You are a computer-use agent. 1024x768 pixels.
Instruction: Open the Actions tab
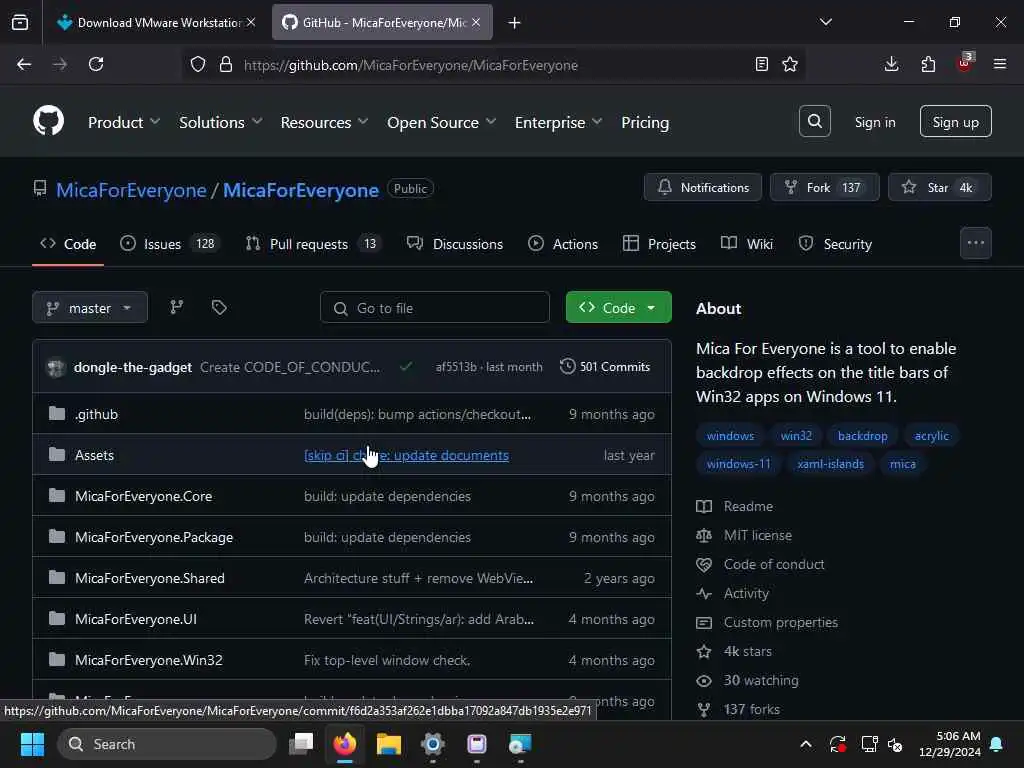coord(563,244)
